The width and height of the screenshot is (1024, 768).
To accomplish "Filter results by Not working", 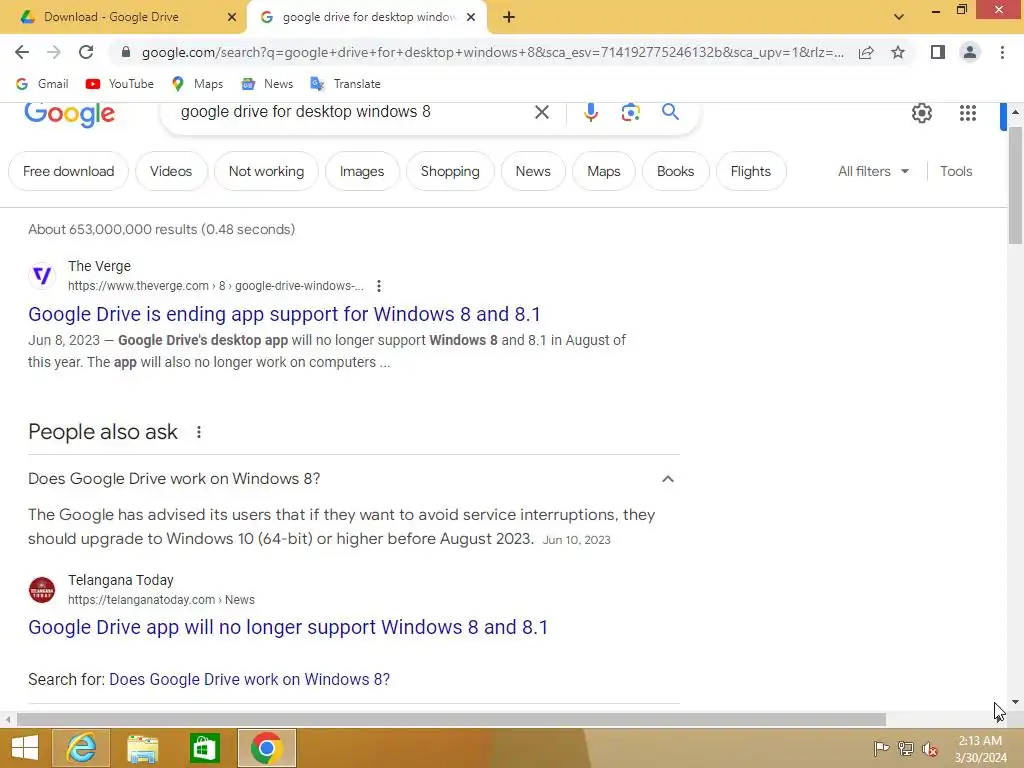I will pos(266,171).
